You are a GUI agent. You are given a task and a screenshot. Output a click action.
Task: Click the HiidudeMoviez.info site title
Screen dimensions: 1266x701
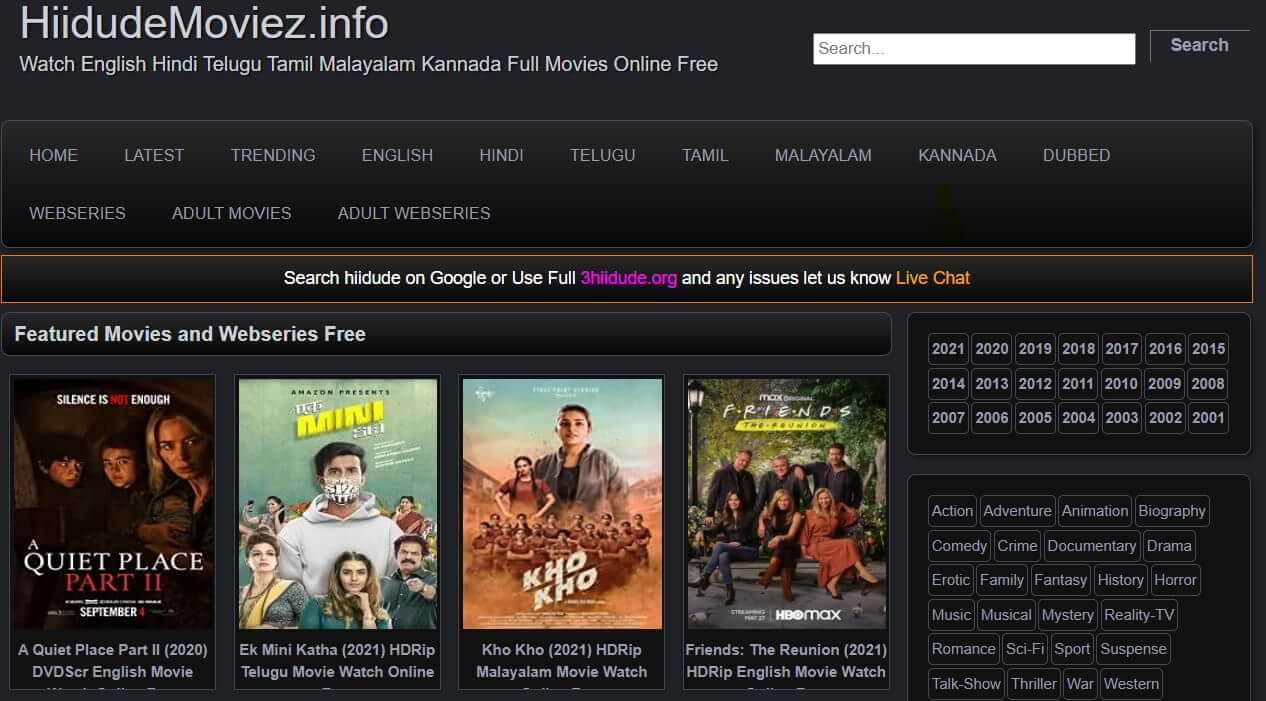point(205,23)
